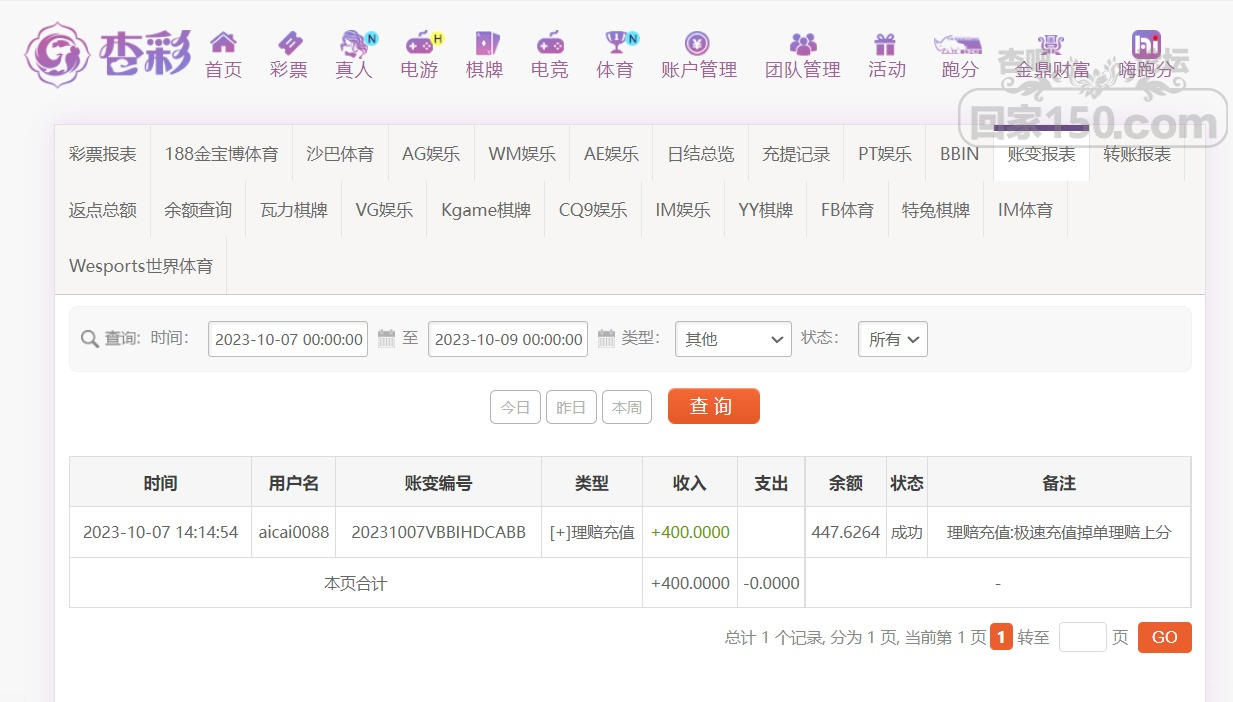Open the 账户管理 yen coin icon
The height and width of the screenshot is (702, 1233).
click(x=697, y=43)
